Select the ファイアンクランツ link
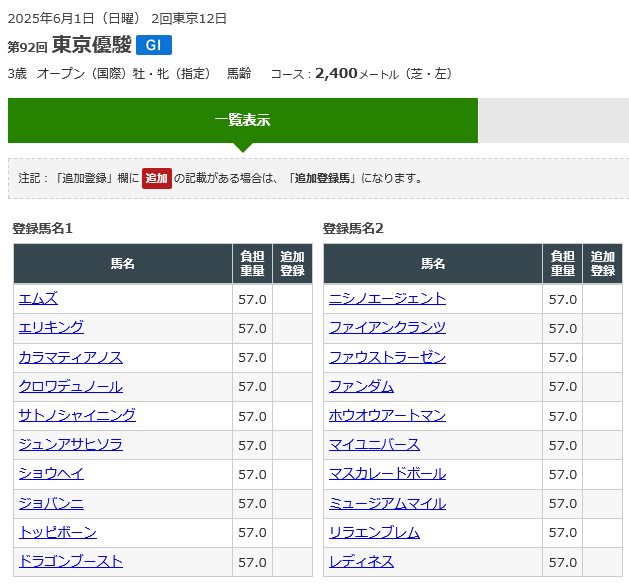 (387, 327)
